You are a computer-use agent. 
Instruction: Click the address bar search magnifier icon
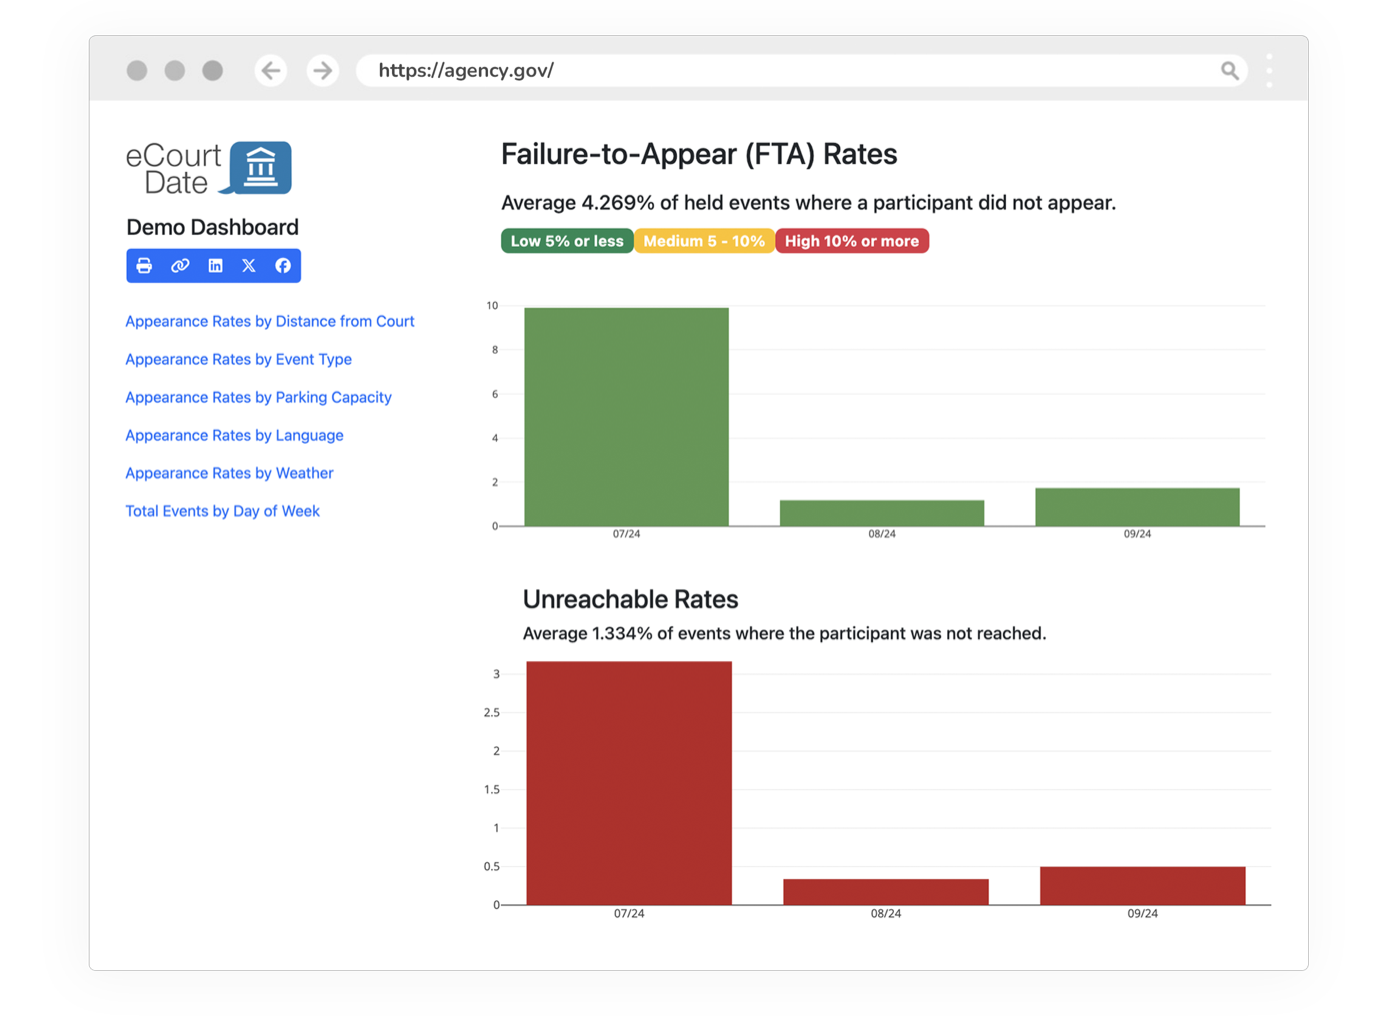(x=1230, y=70)
